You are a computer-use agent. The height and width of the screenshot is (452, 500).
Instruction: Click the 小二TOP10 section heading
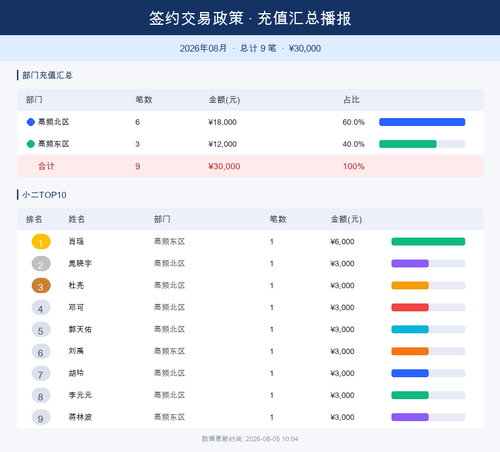[x=44, y=195]
